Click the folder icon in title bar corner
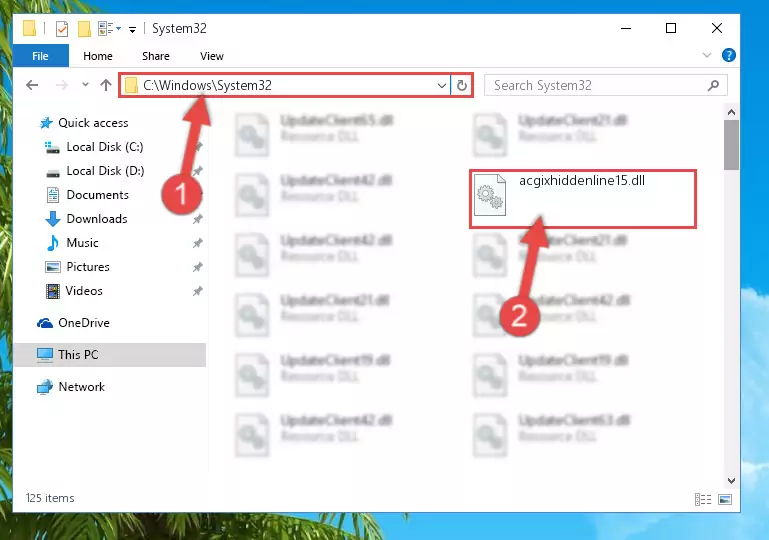 pyautogui.click(x=29, y=28)
